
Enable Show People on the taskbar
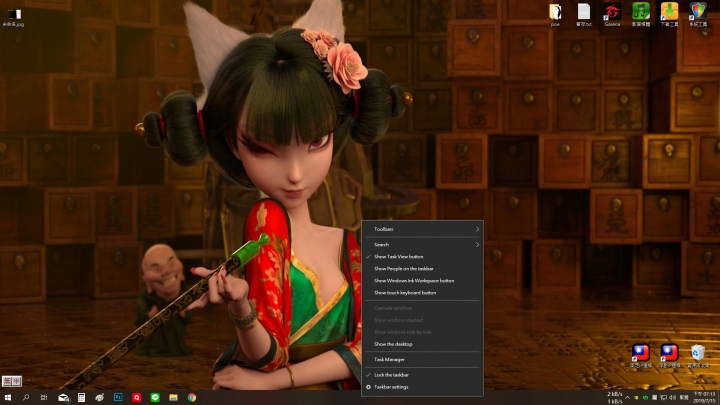(422, 269)
